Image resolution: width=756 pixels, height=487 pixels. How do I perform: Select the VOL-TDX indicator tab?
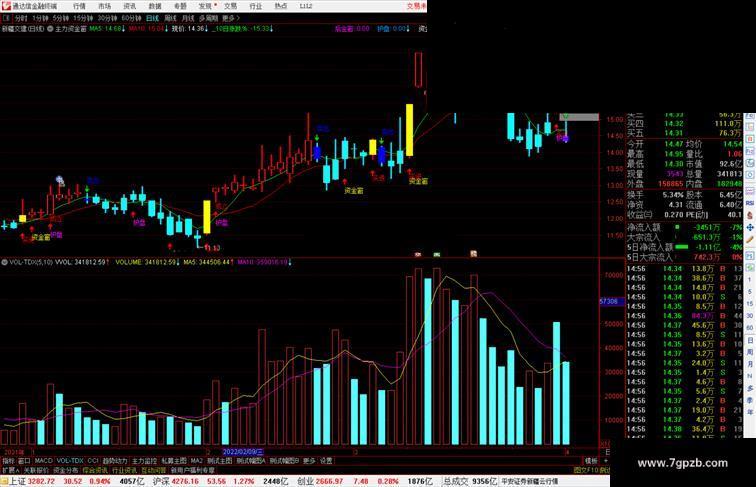tap(70, 461)
